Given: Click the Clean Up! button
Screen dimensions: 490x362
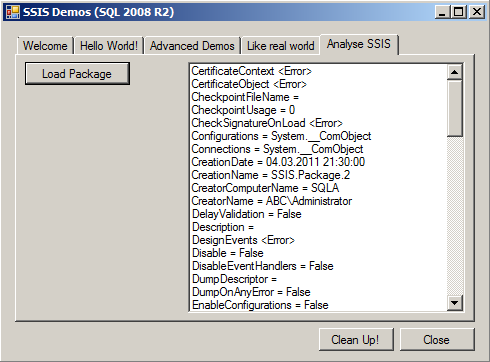Looking at the screenshot, I should pyautogui.click(x=356, y=340).
